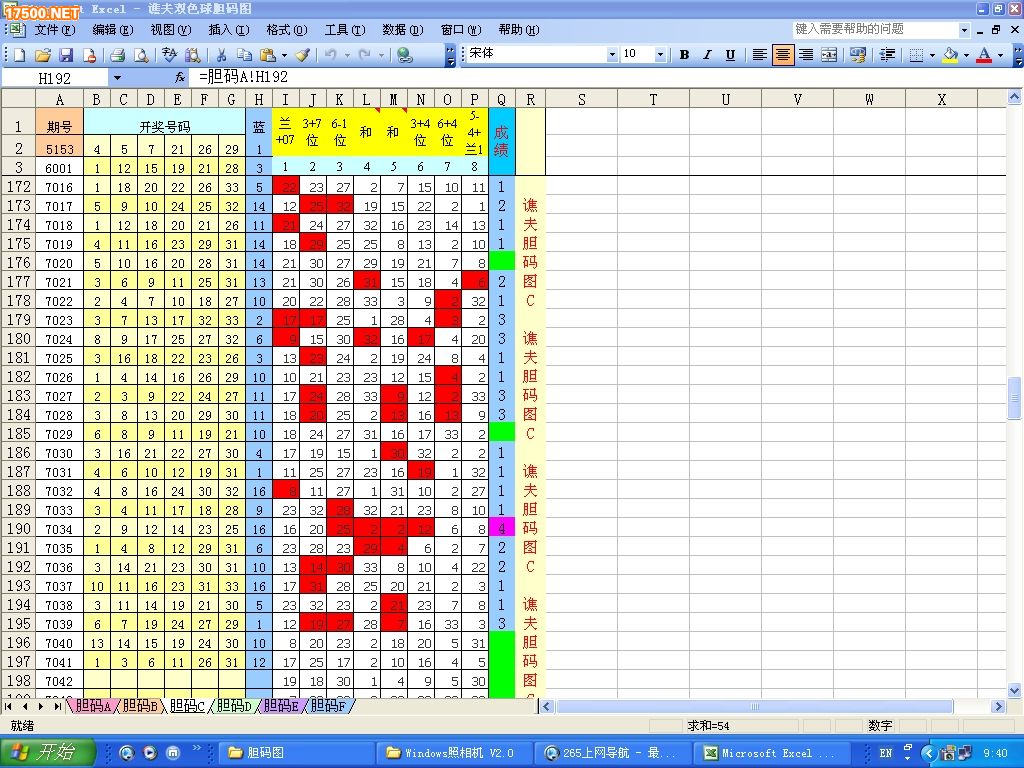The height and width of the screenshot is (768, 1024).
Task: Open the help search box dropdown
Action: tap(965, 29)
